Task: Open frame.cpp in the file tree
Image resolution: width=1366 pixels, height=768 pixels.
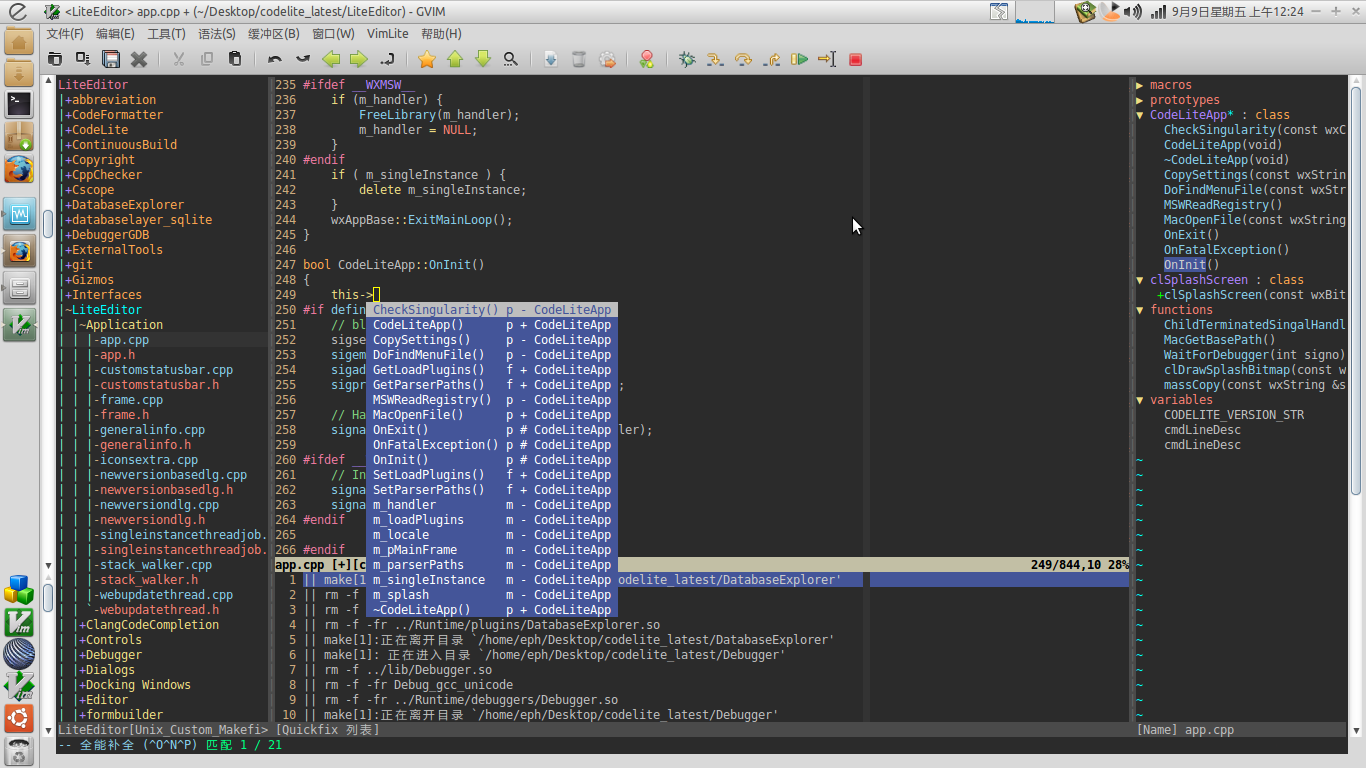Action: (x=131, y=400)
